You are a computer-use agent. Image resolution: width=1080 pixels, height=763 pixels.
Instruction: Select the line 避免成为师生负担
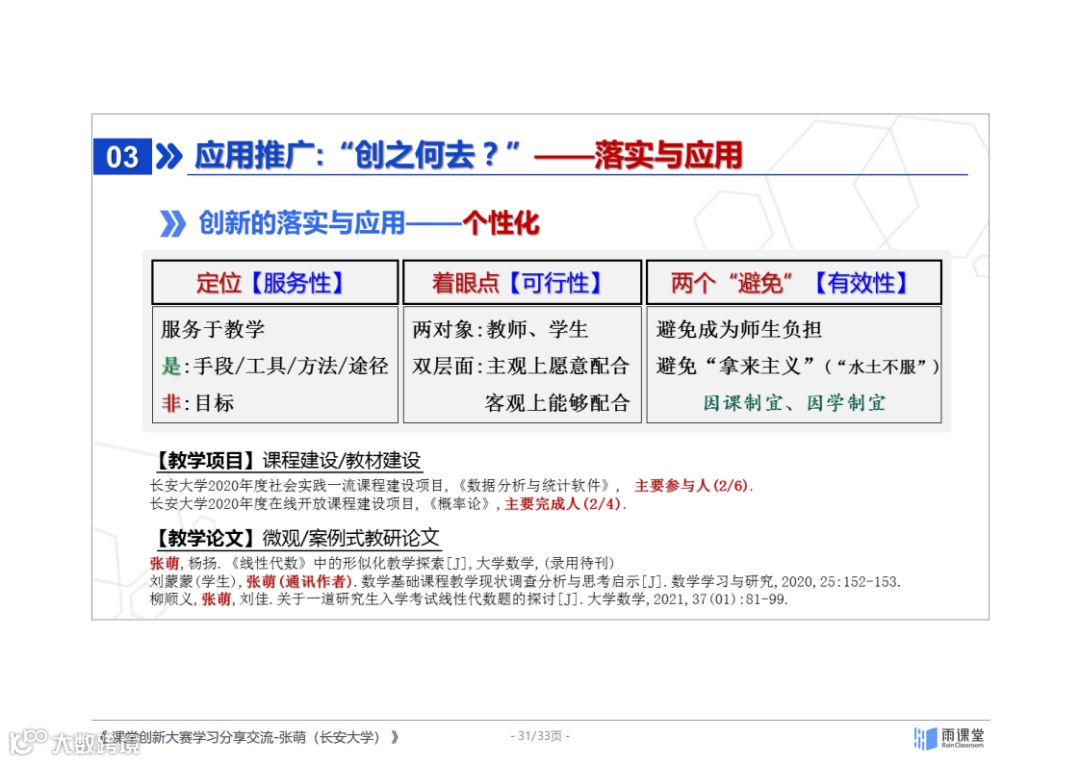[x=738, y=329]
